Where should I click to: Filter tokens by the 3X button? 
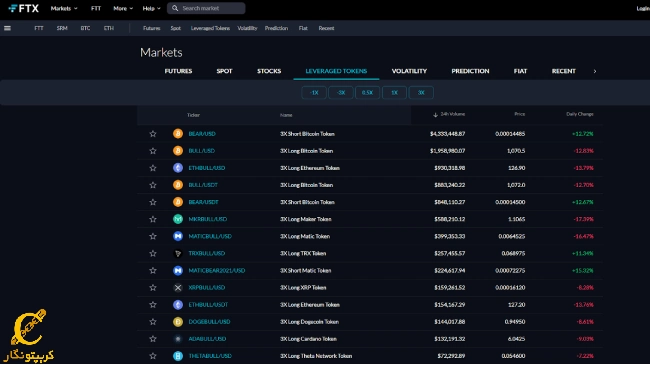click(421, 92)
